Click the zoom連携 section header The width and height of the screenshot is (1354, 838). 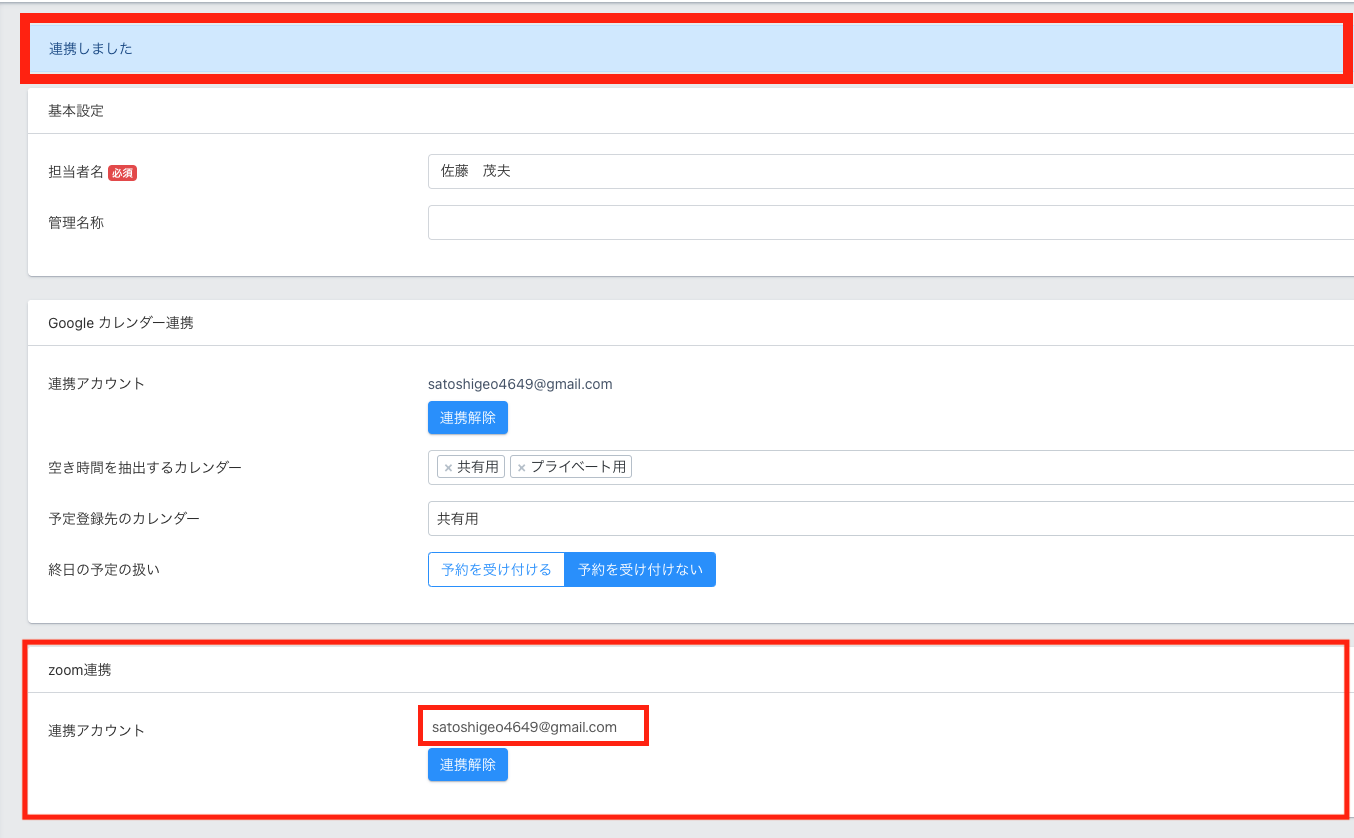pos(80,670)
